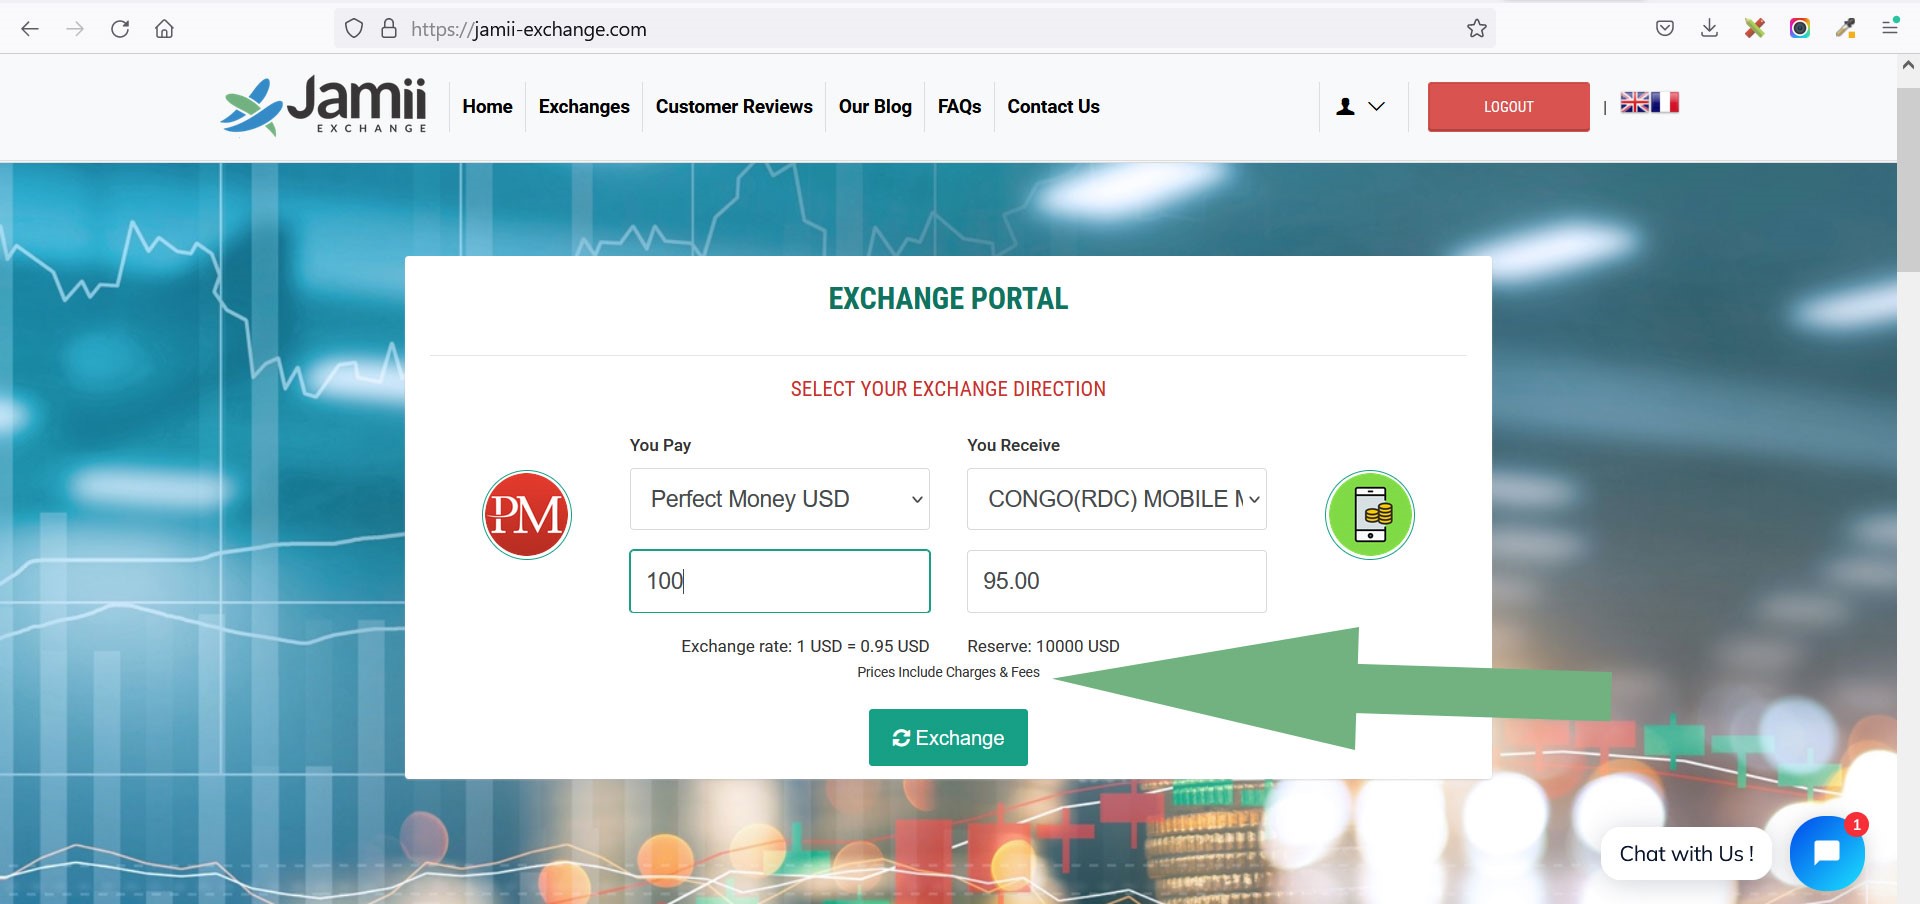Click the Chat with Us! label
The height and width of the screenshot is (904, 1920).
pos(1686,854)
